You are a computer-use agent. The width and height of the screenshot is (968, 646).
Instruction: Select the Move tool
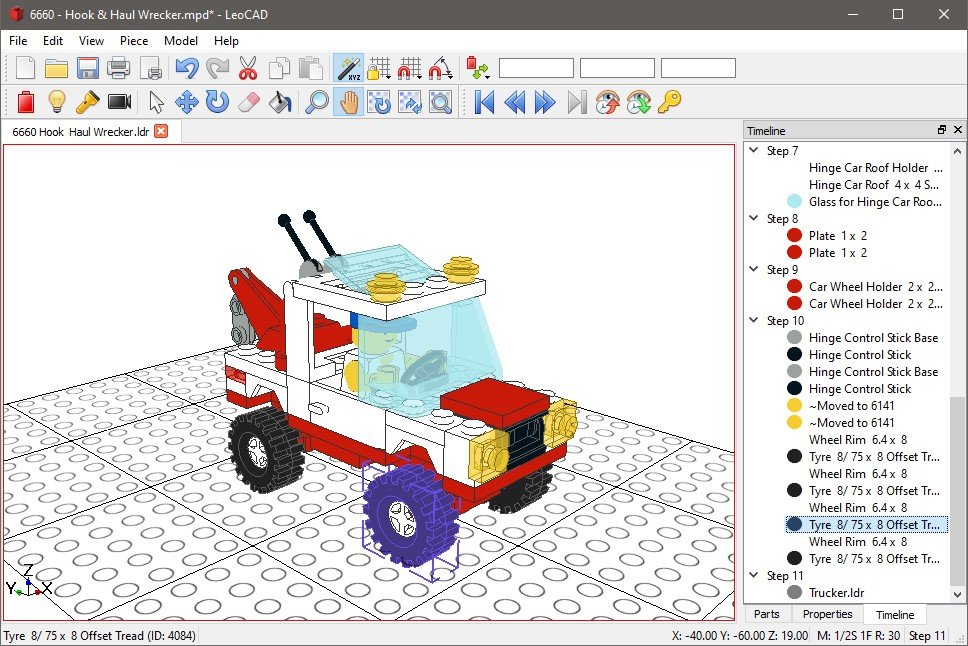click(x=187, y=101)
